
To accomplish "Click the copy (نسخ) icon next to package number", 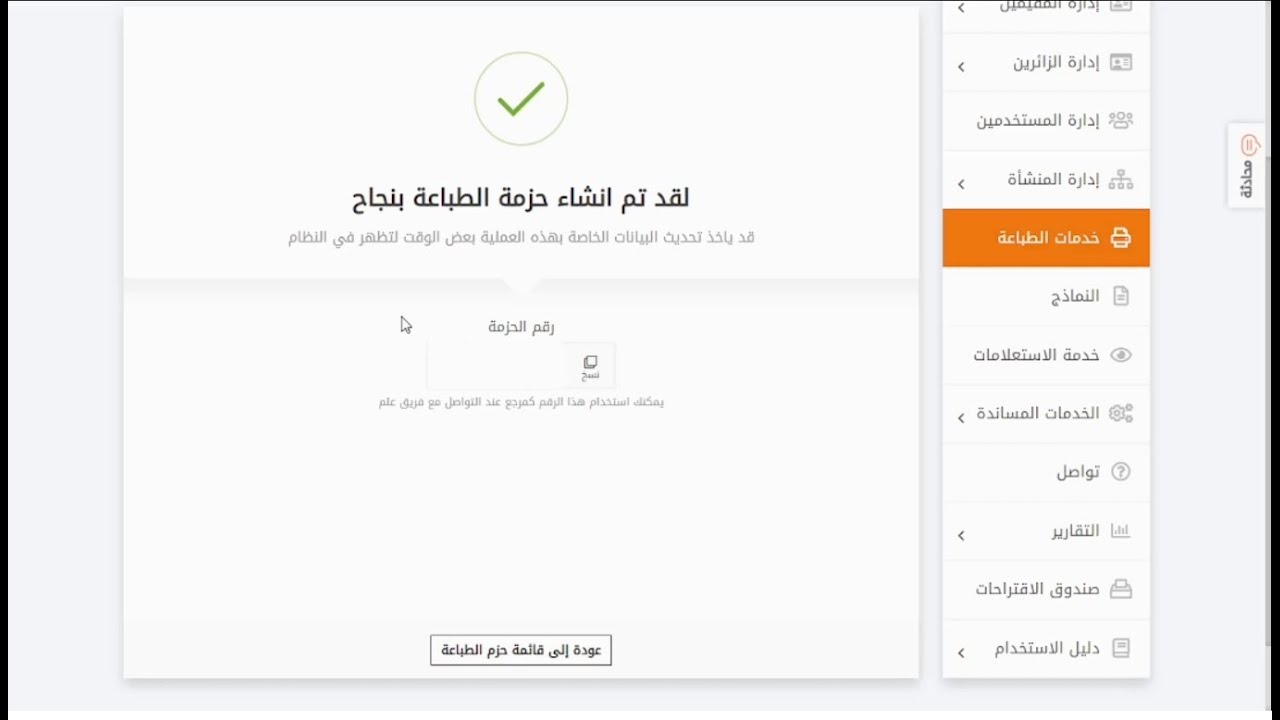I will [590, 367].
